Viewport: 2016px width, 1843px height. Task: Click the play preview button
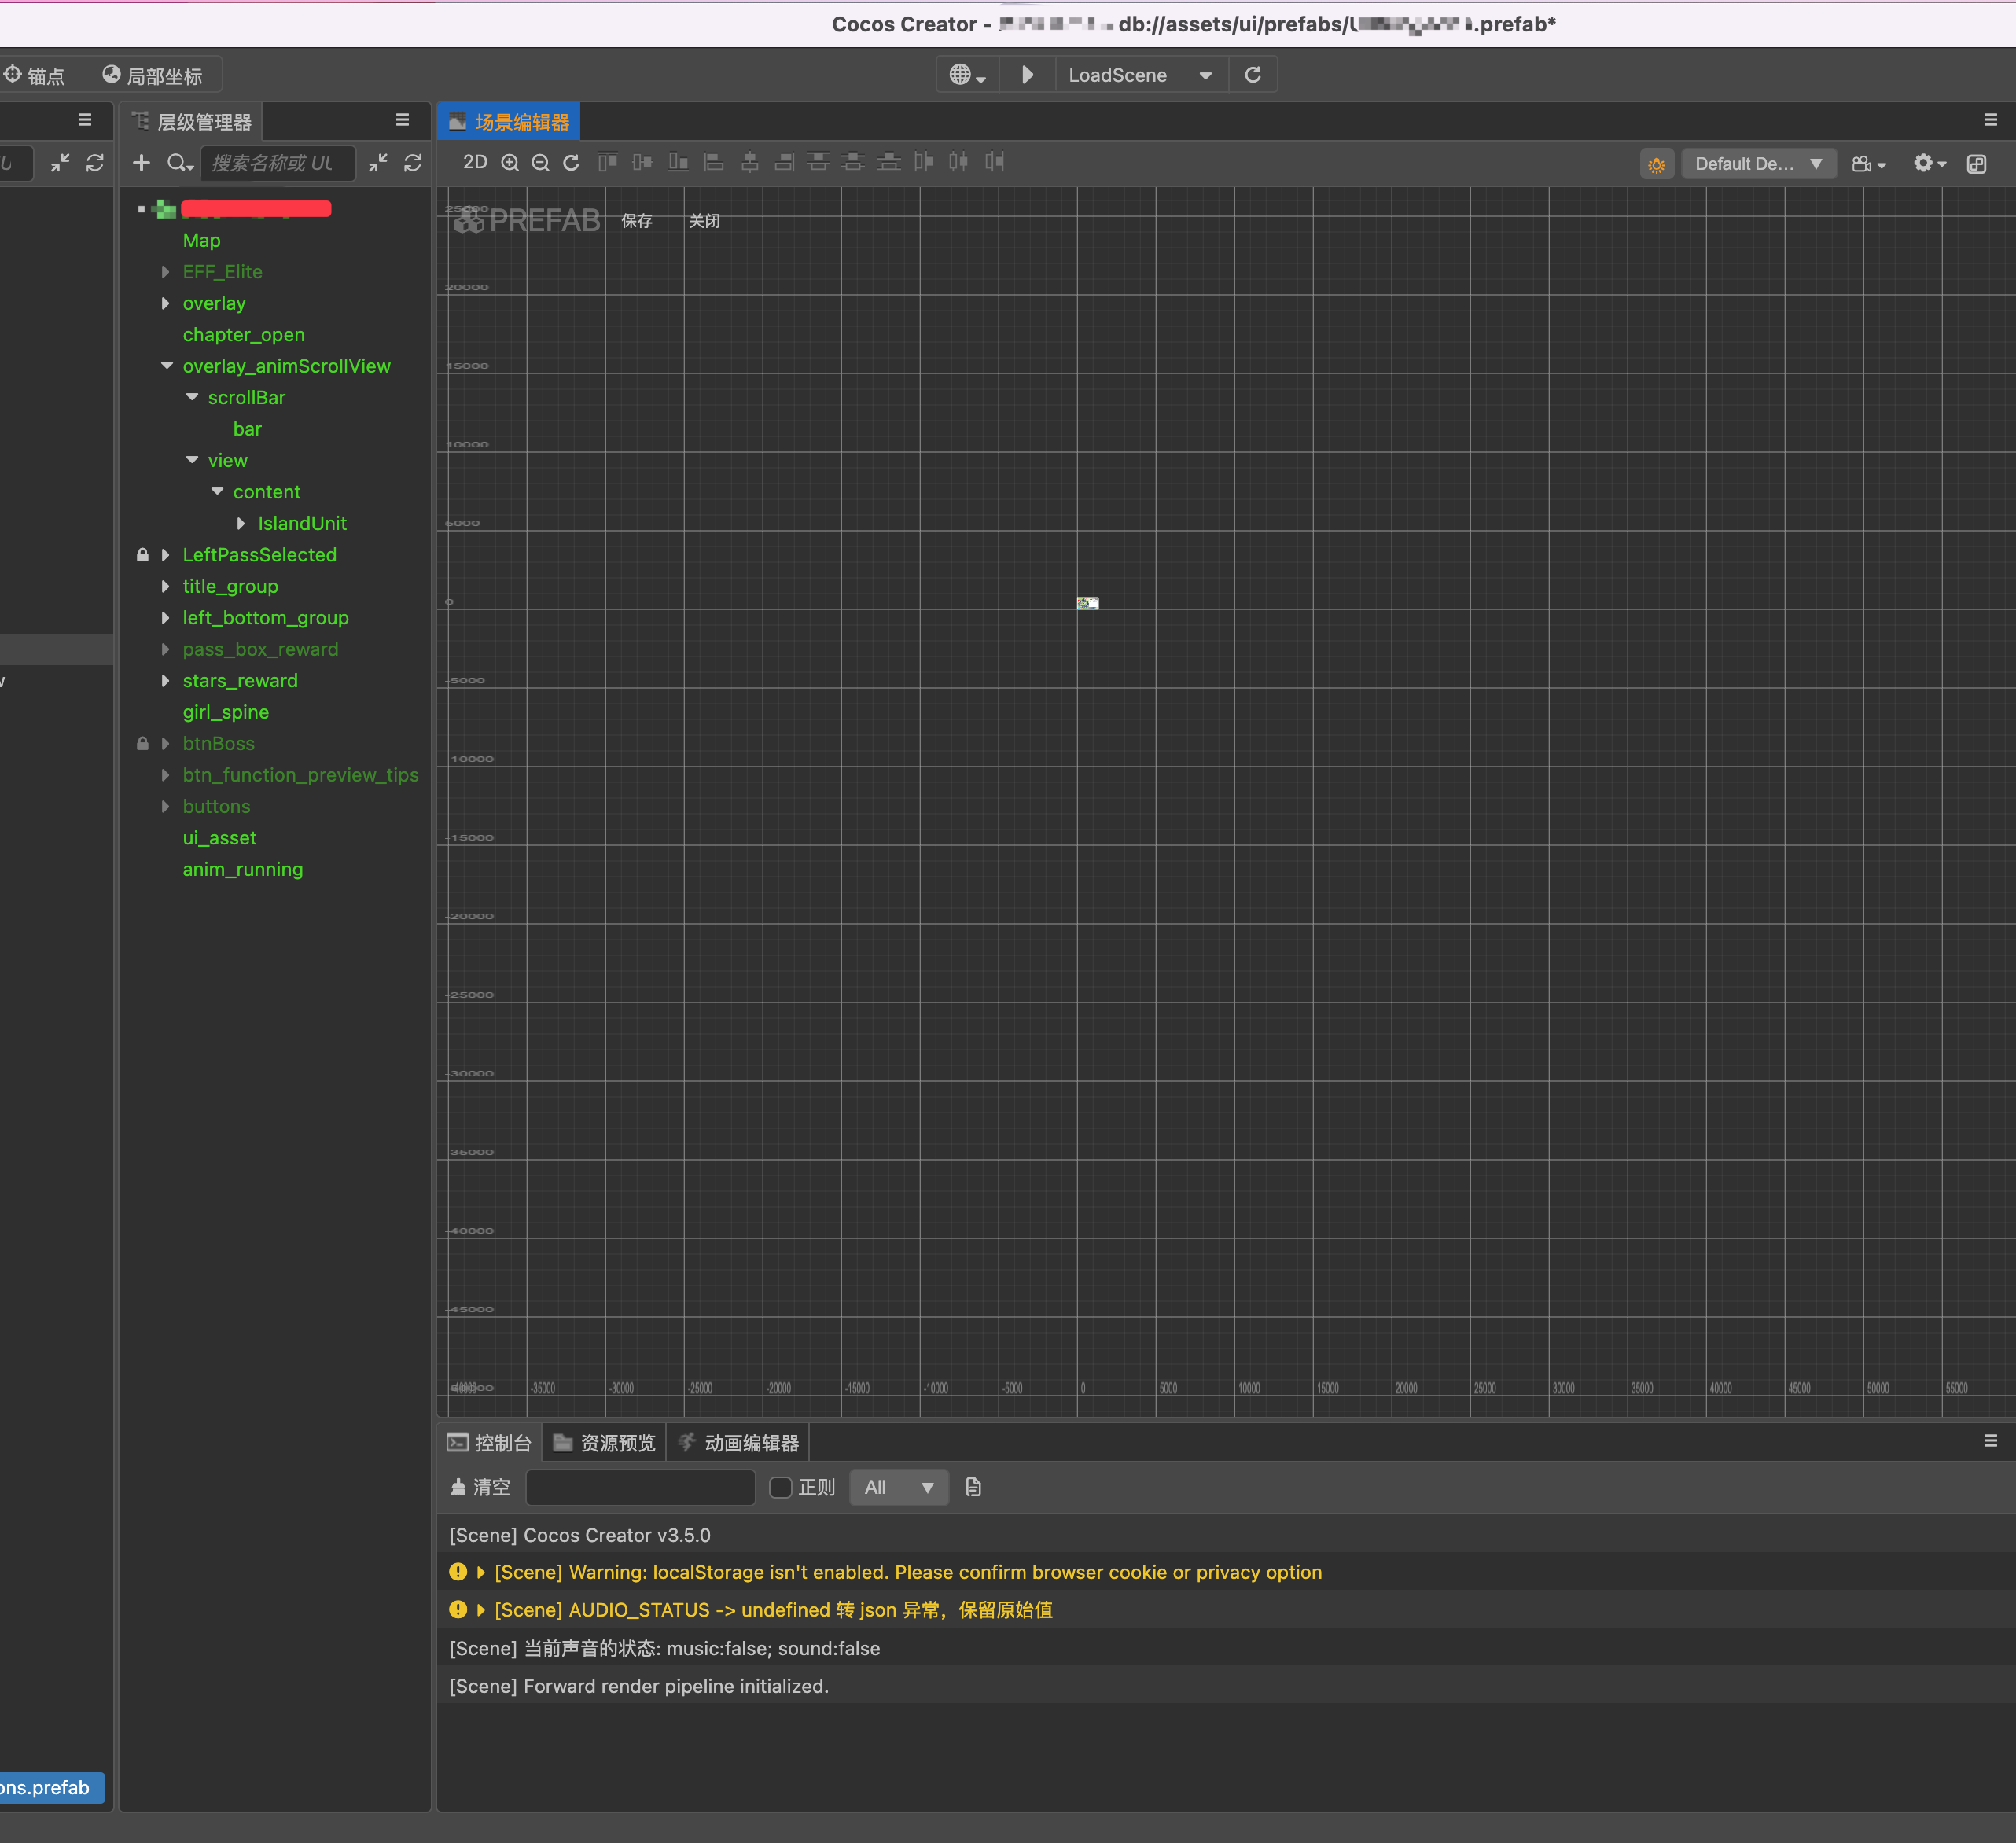click(x=1027, y=75)
